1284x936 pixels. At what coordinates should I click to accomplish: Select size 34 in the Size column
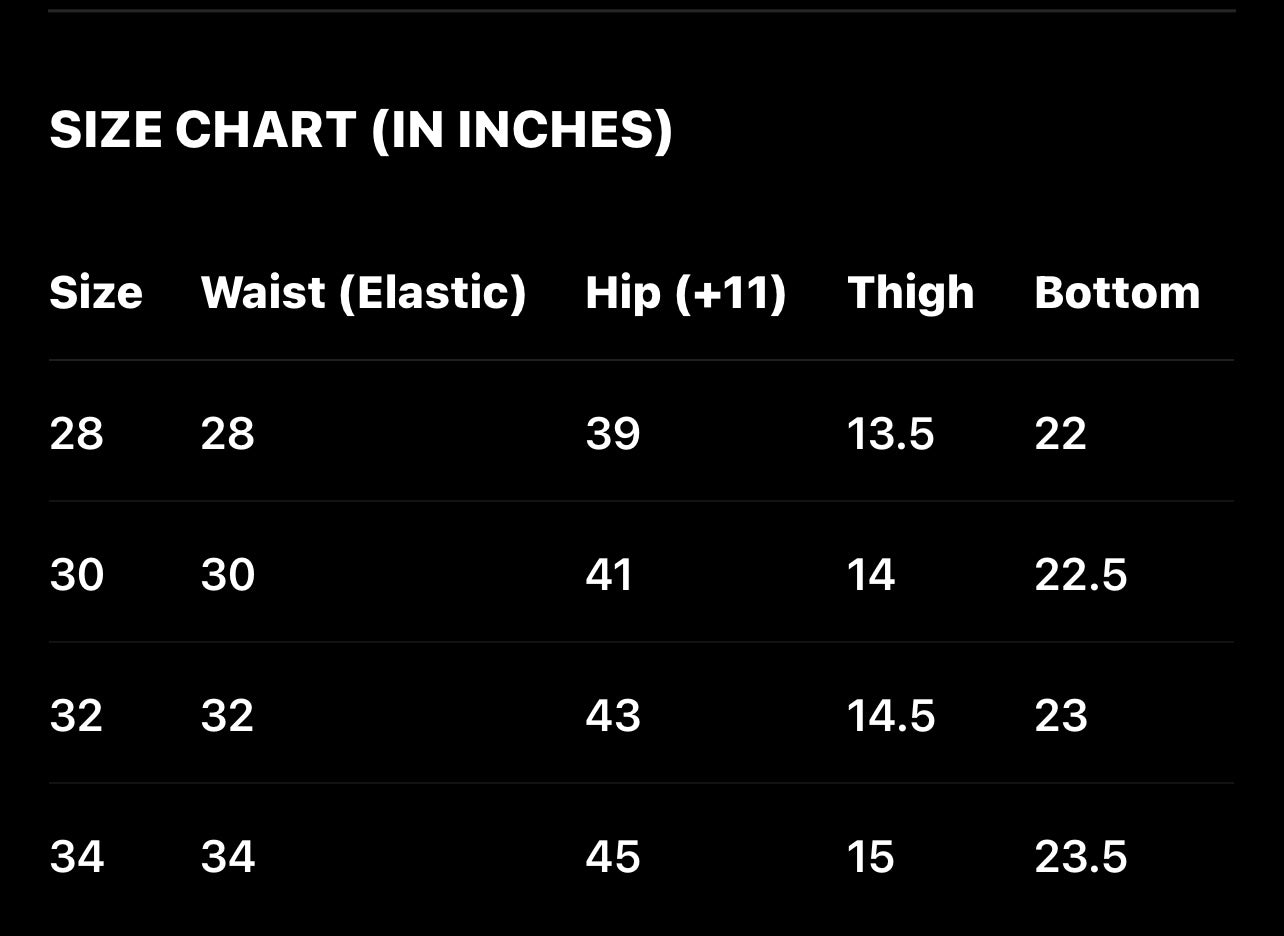tap(76, 857)
